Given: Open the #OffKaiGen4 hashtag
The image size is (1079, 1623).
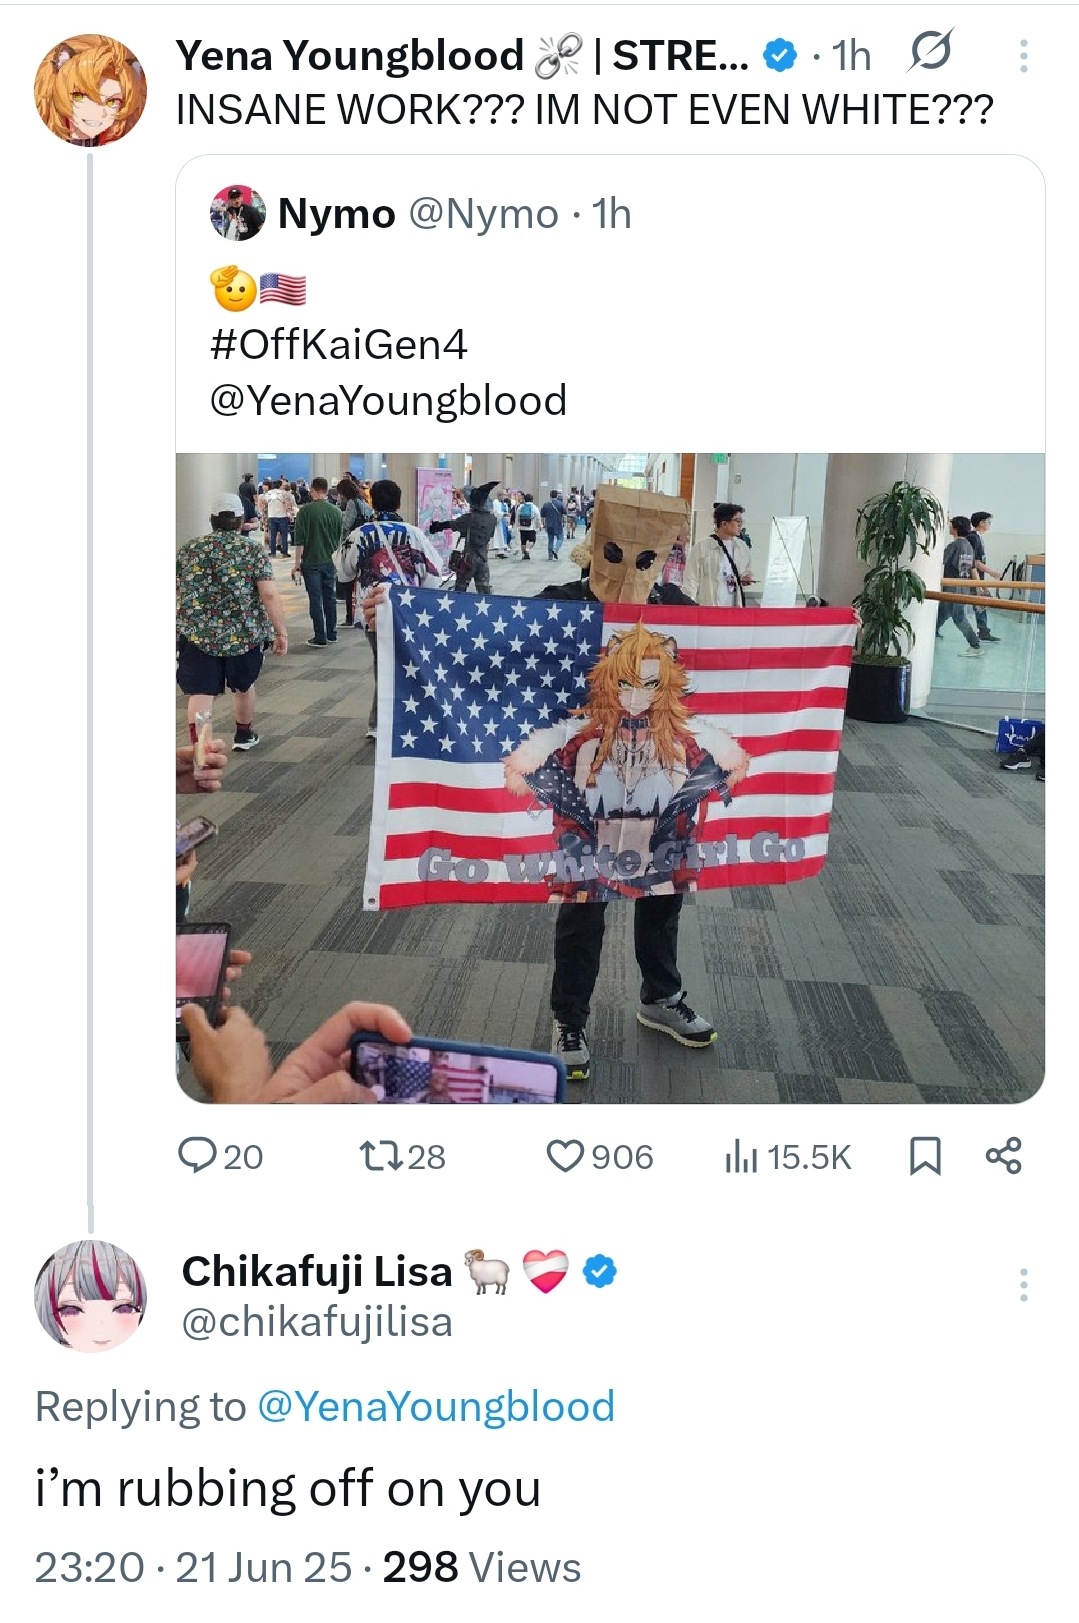Looking at the screenshot, I should (x=339, y=345).
